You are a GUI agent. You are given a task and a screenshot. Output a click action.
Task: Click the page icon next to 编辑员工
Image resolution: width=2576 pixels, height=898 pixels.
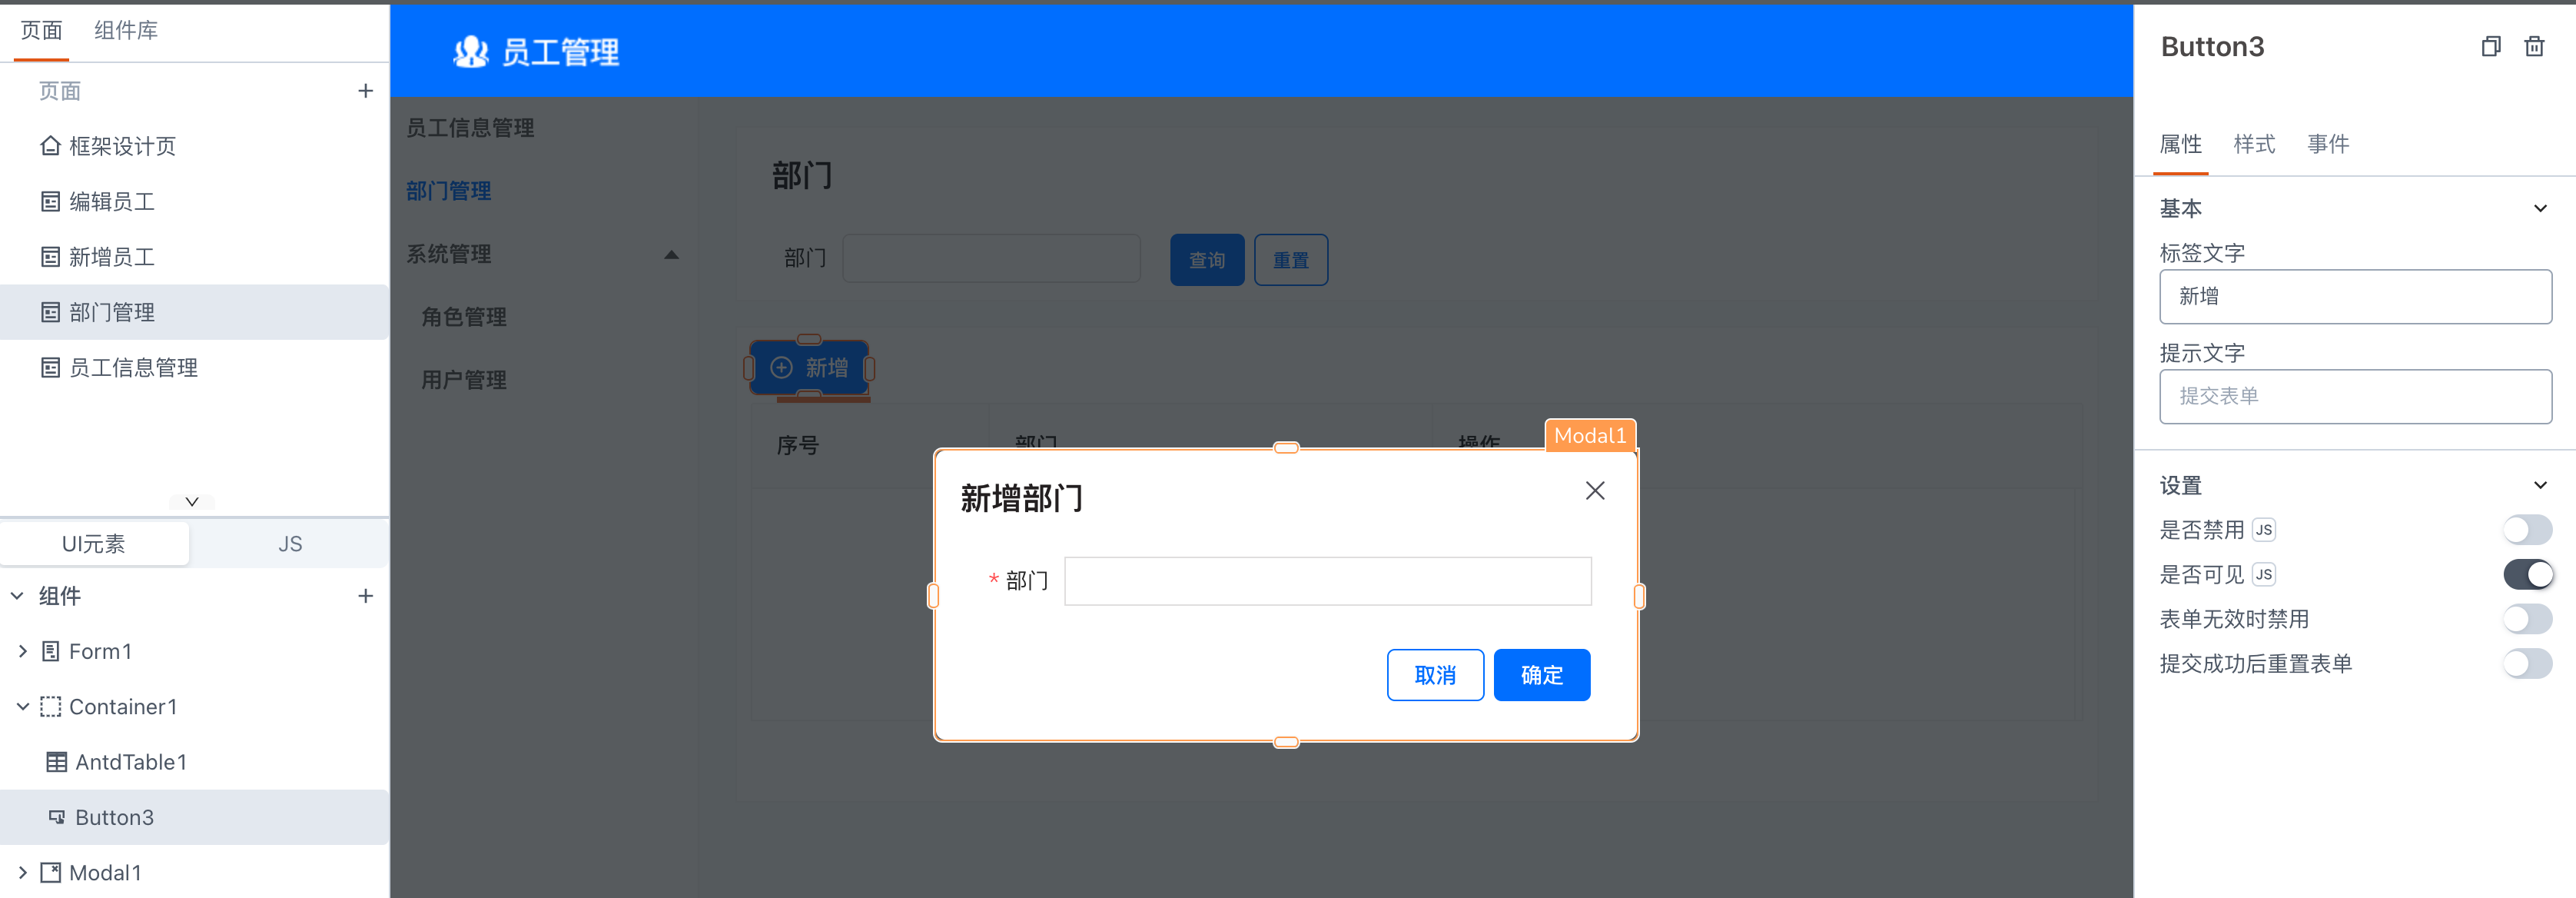pos(50,202)
